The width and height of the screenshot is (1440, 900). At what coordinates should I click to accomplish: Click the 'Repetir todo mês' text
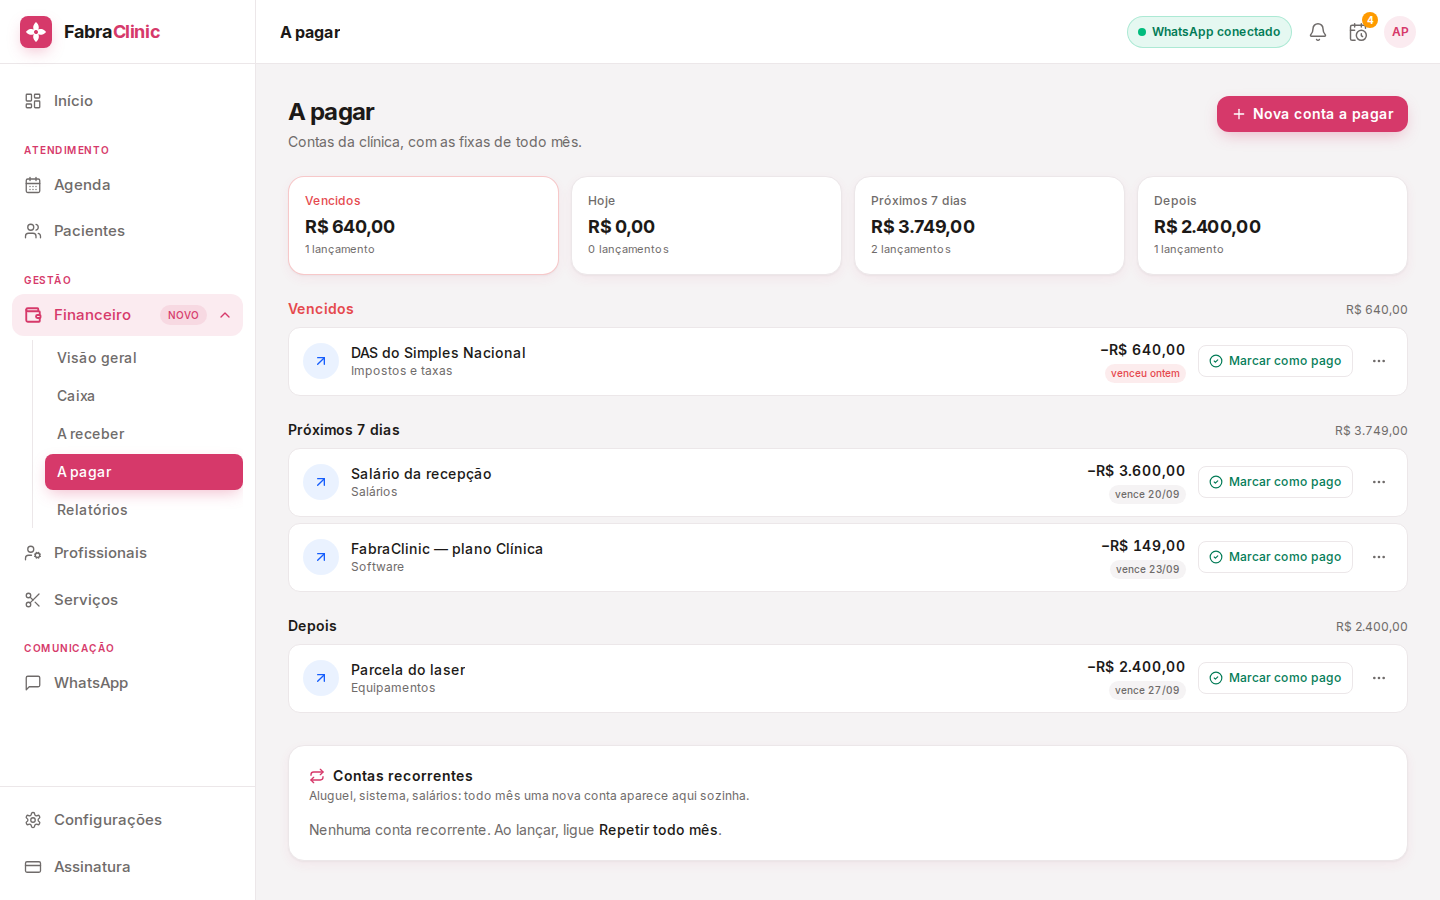point(658,830)
